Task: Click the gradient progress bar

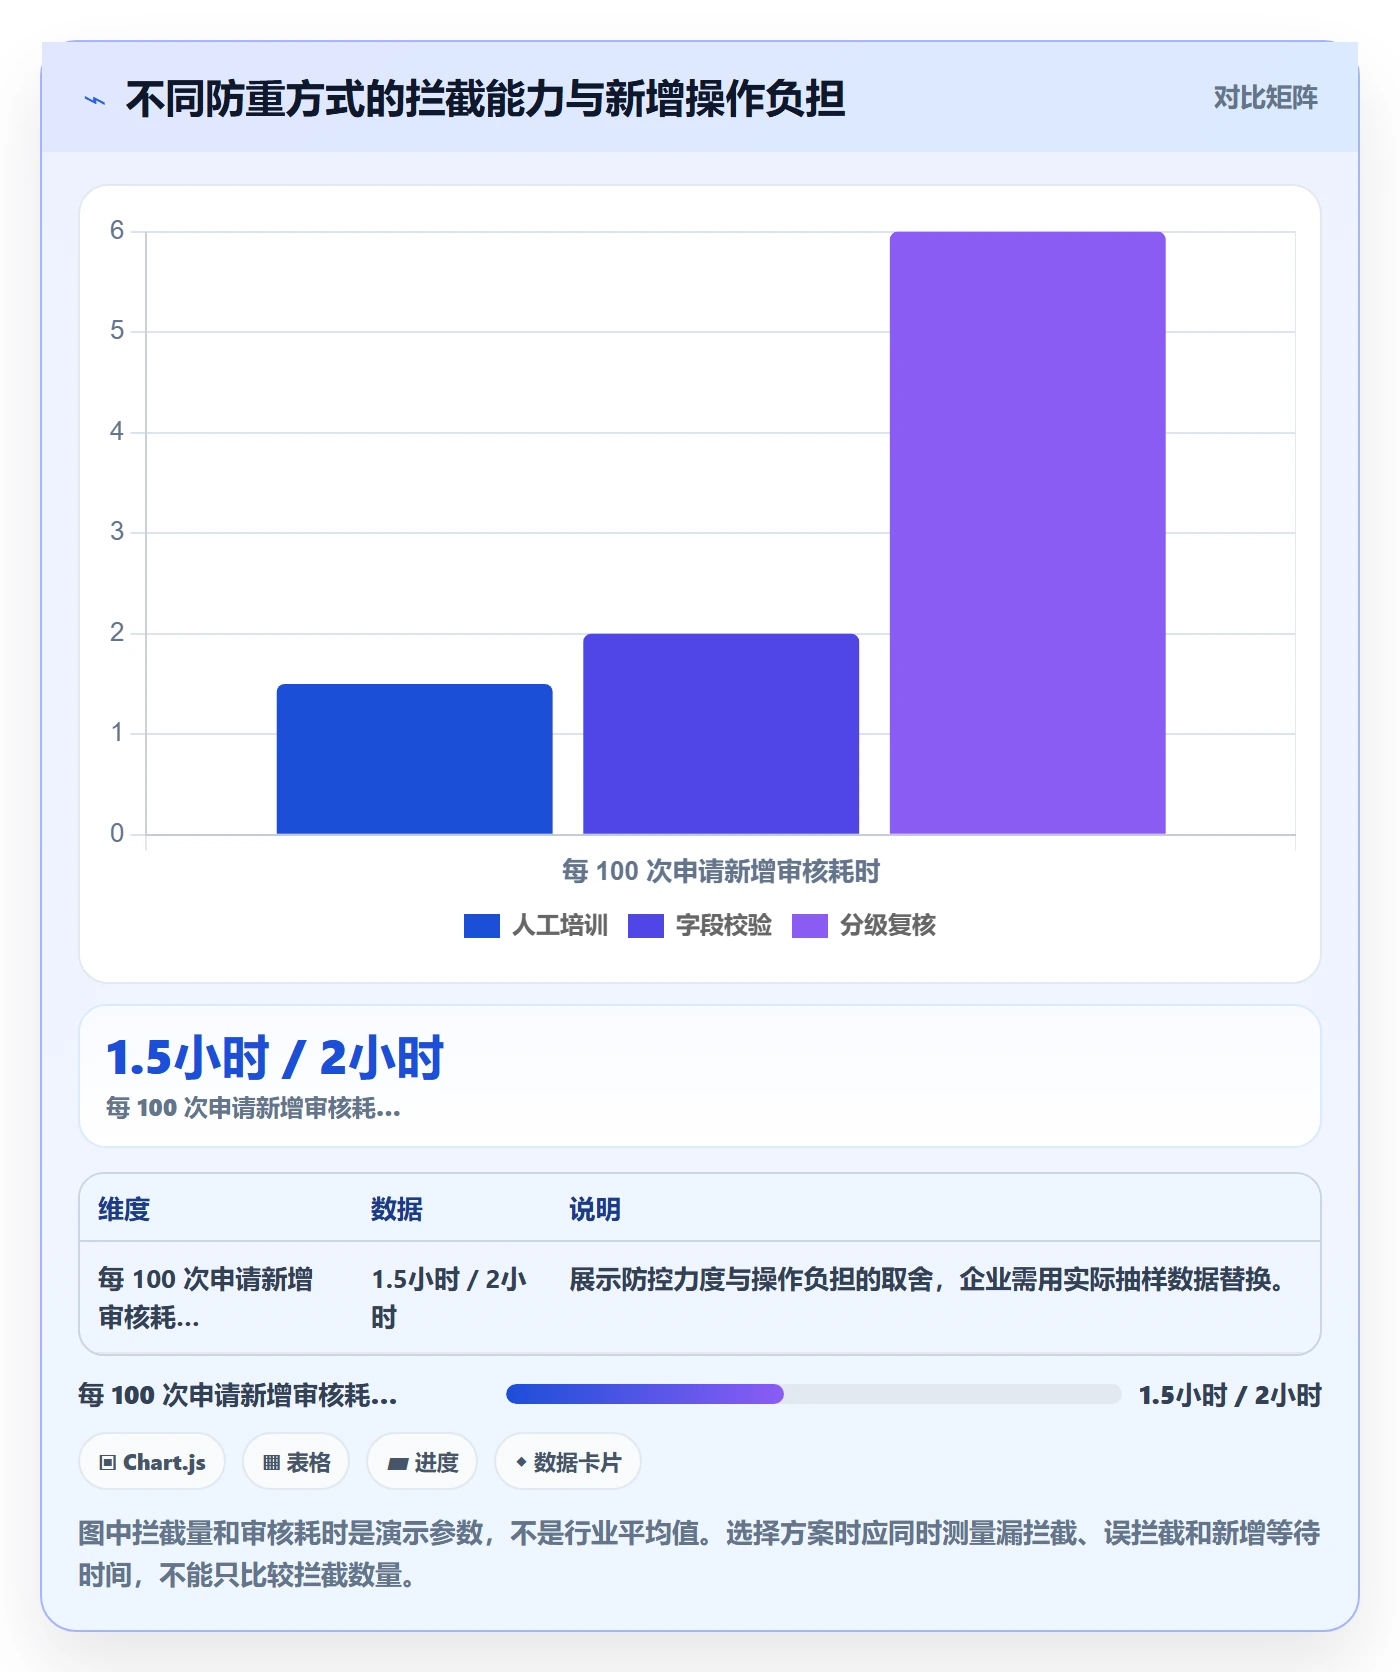Action: click(813, 1394)
